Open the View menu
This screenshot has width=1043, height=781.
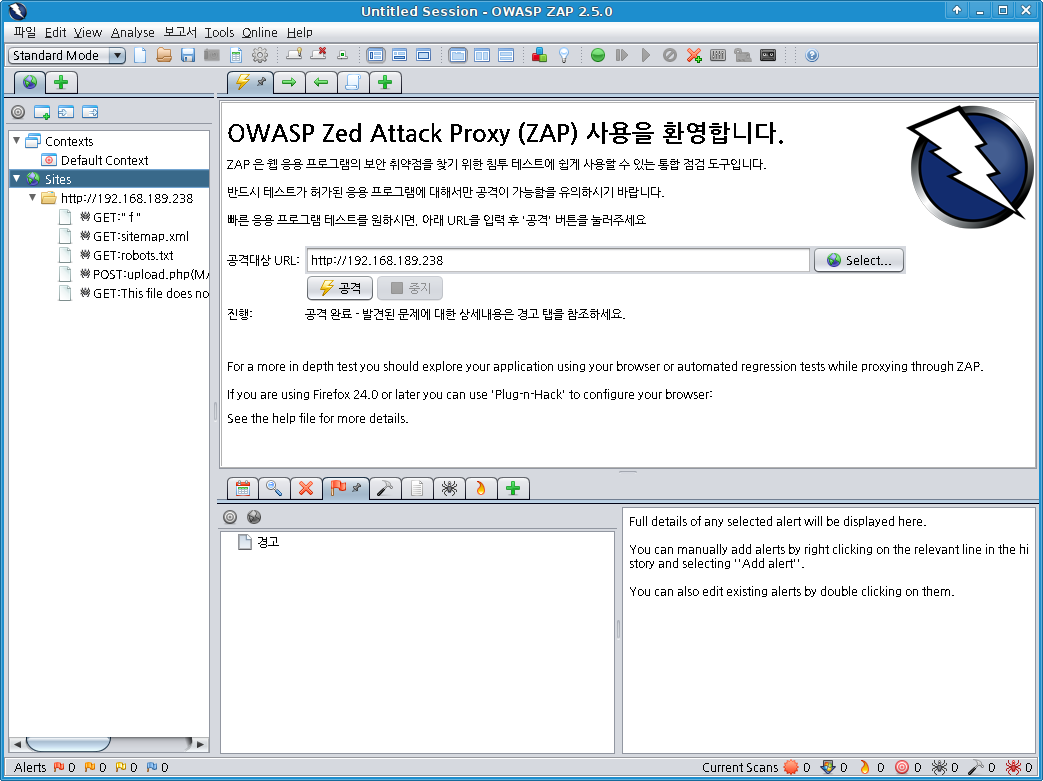88,32
